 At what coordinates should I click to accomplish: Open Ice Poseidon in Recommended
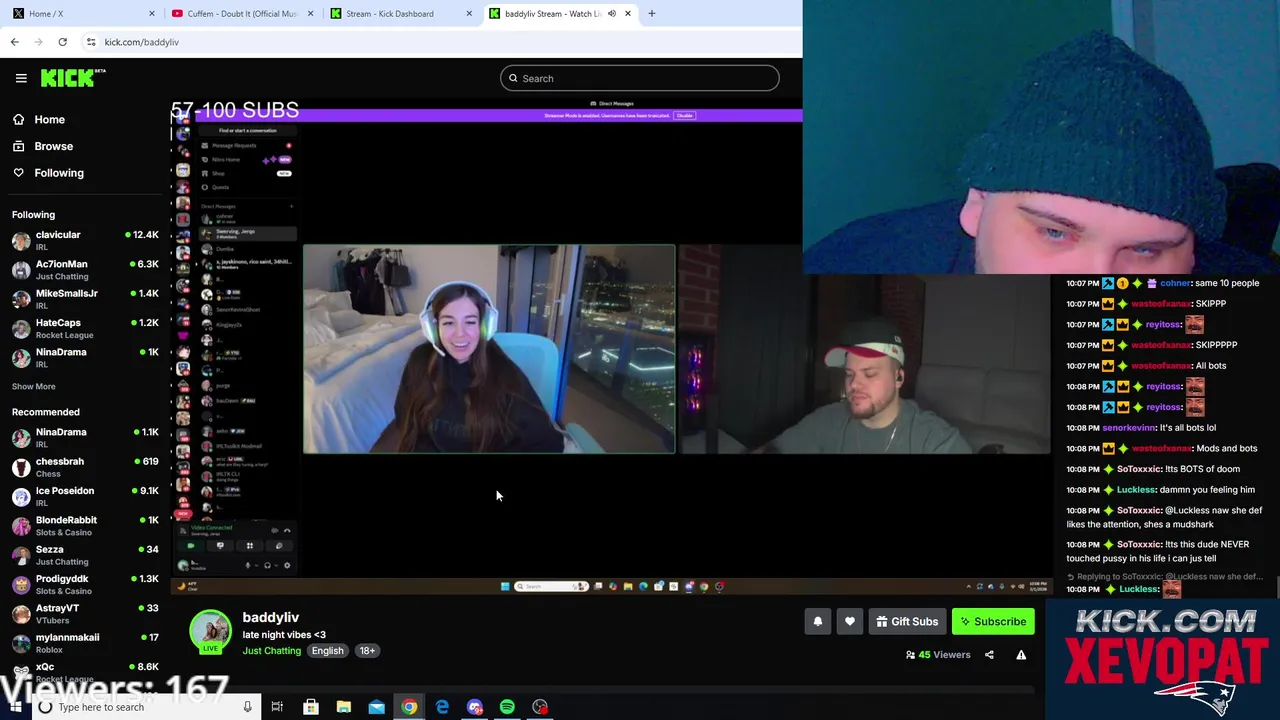(85, 497)
